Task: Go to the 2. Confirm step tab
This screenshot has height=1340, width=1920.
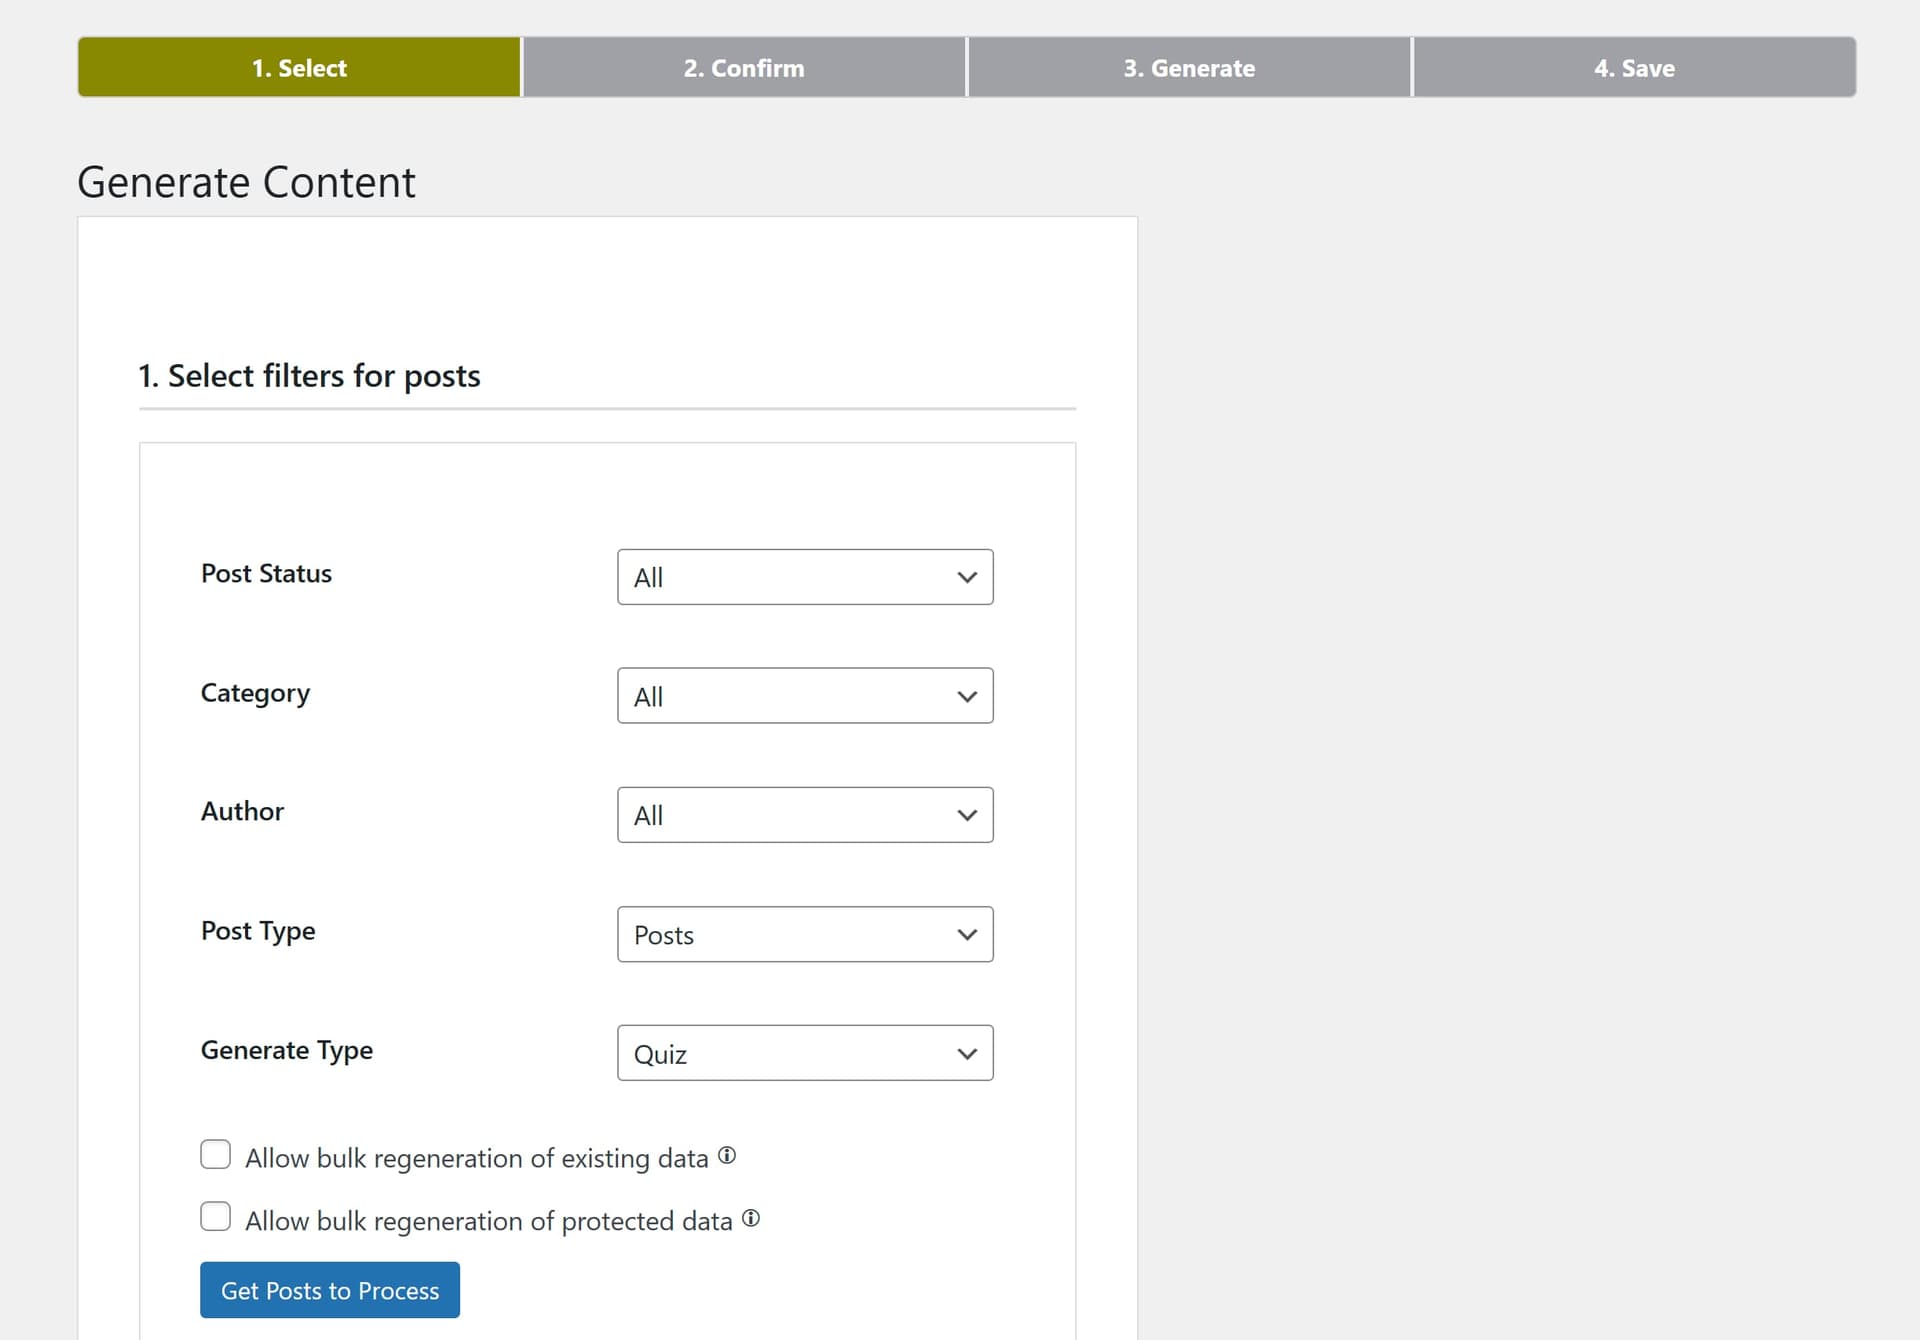Action: coord(744,67)
